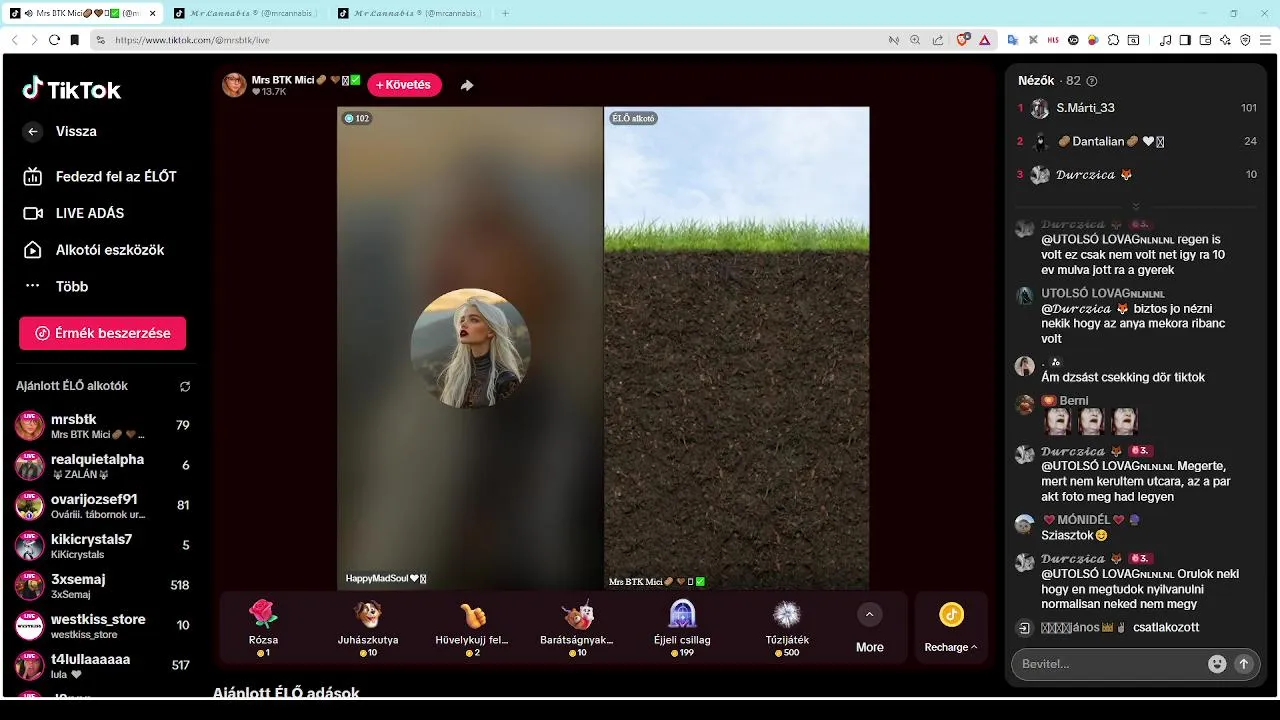Open the Recharge coin menu
This screenshot has width=1280, height=720.
point(951,628)
